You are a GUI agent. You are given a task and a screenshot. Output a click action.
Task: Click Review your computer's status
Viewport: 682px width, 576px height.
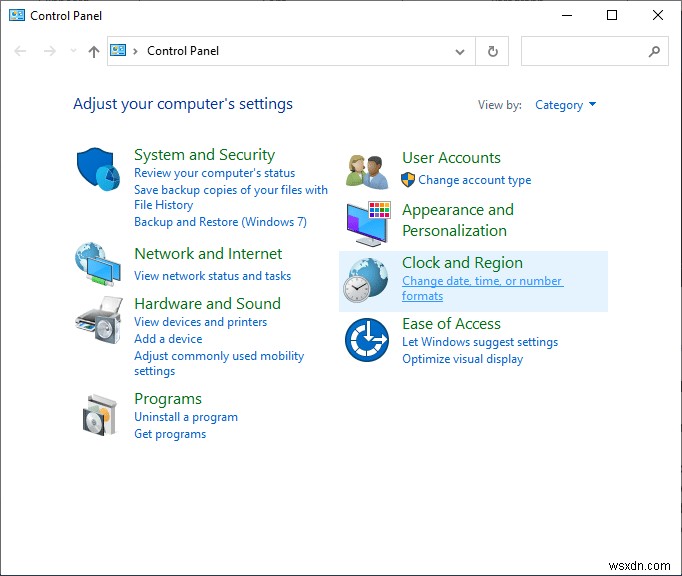[214, 173]
